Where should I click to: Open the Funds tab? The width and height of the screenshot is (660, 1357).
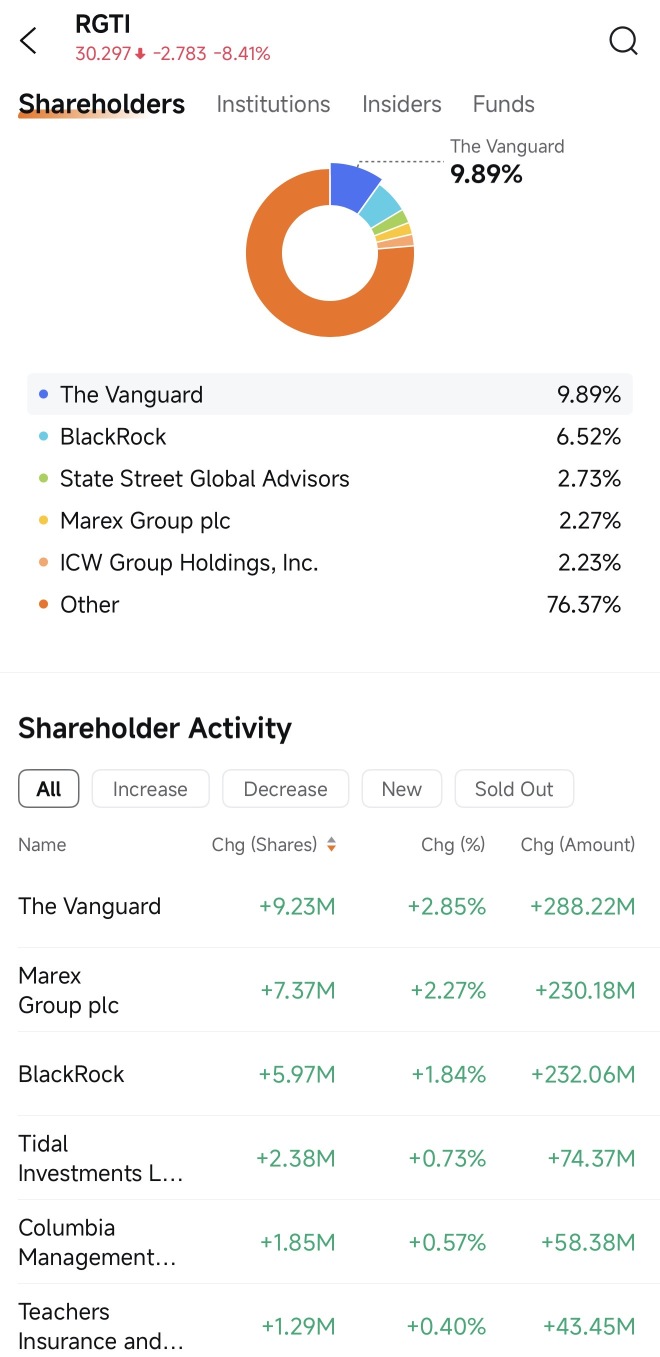504,104
